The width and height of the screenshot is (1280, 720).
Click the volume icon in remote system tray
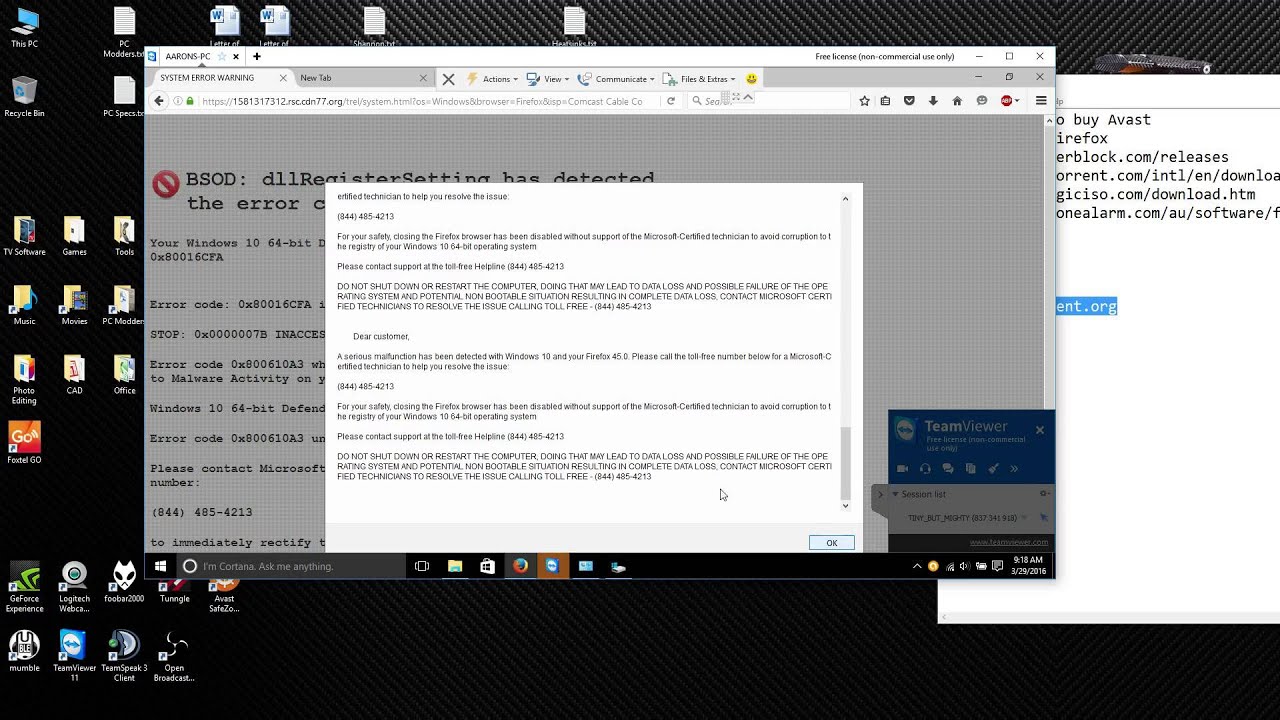[x=964, y=566]
